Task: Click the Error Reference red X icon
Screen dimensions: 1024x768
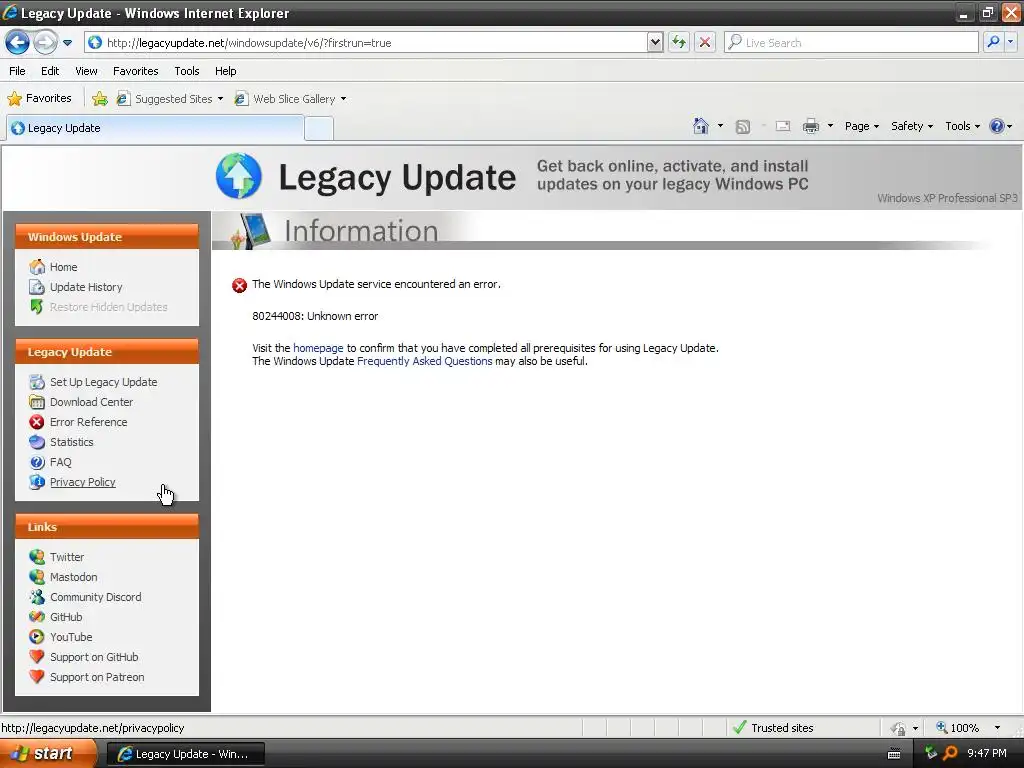Action: click(x=37, y=423)
